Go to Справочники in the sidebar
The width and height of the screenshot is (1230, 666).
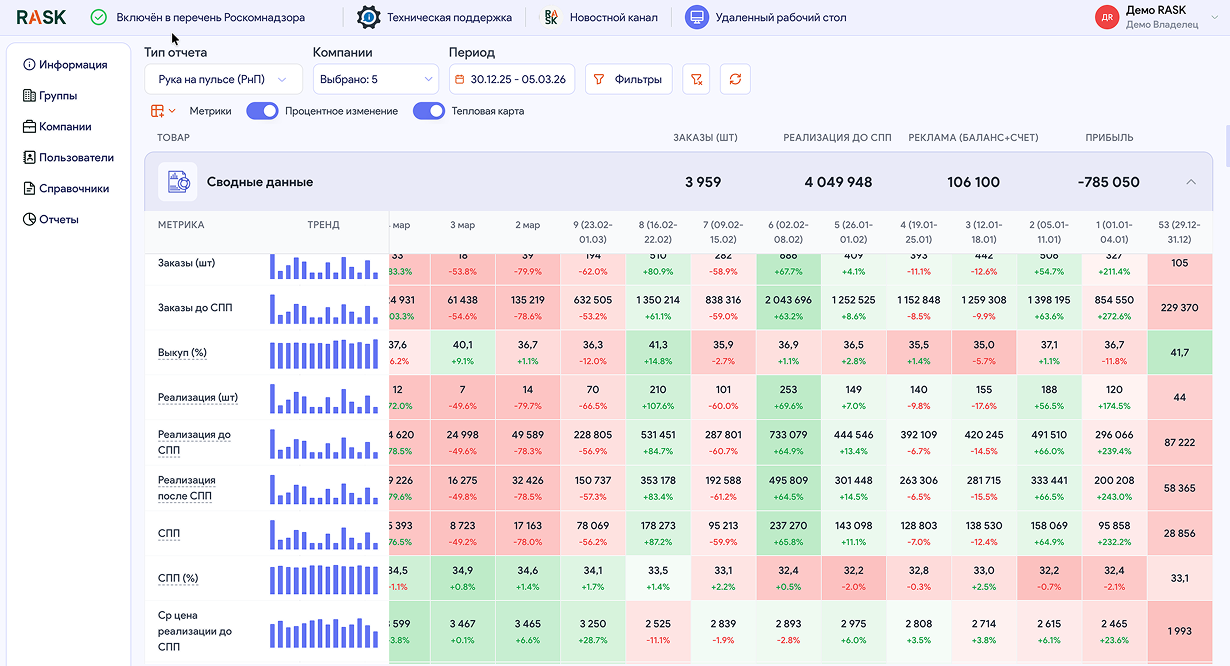[66, 188]
